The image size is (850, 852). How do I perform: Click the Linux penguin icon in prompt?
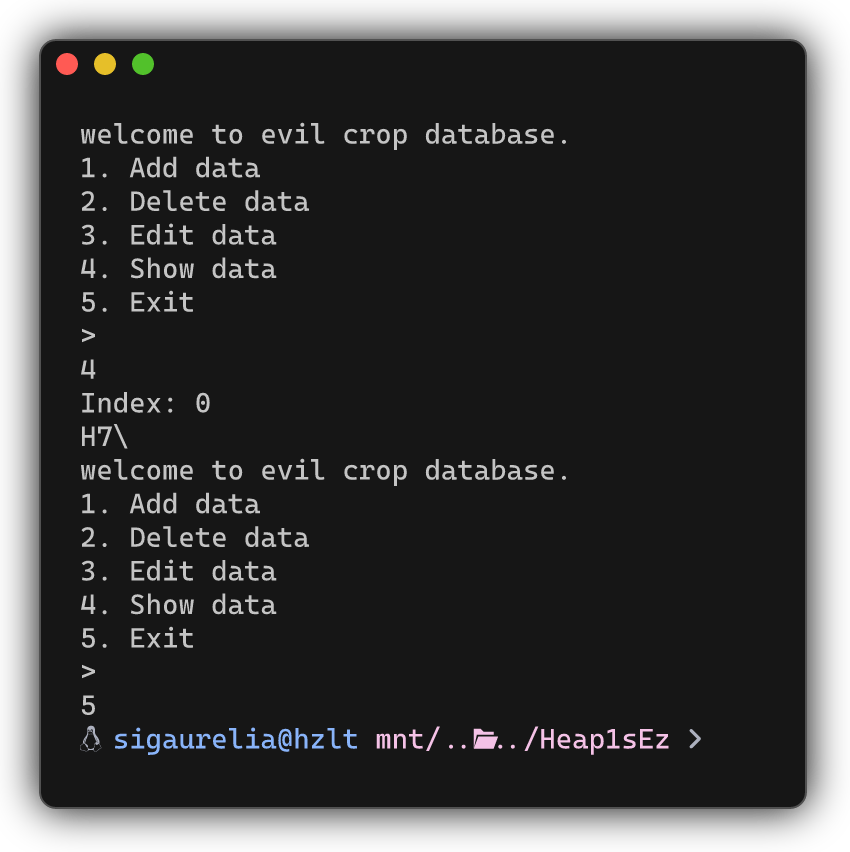click(90, 740)
